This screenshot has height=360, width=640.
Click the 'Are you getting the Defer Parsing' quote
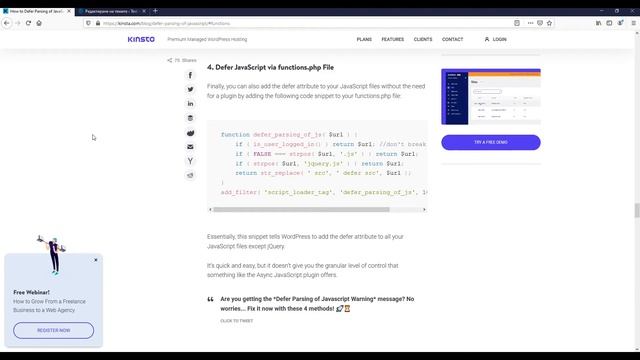click(x=317, y=304)
